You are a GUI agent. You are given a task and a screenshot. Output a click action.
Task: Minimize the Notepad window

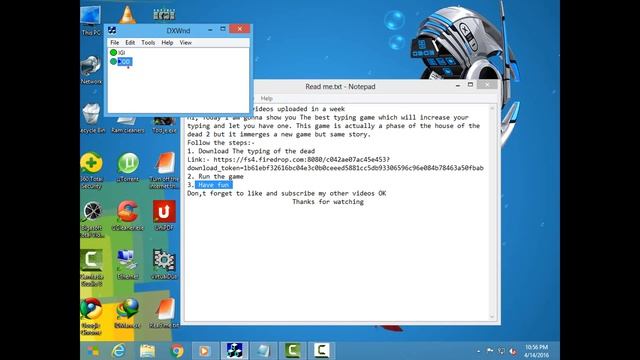pos(458,85)
